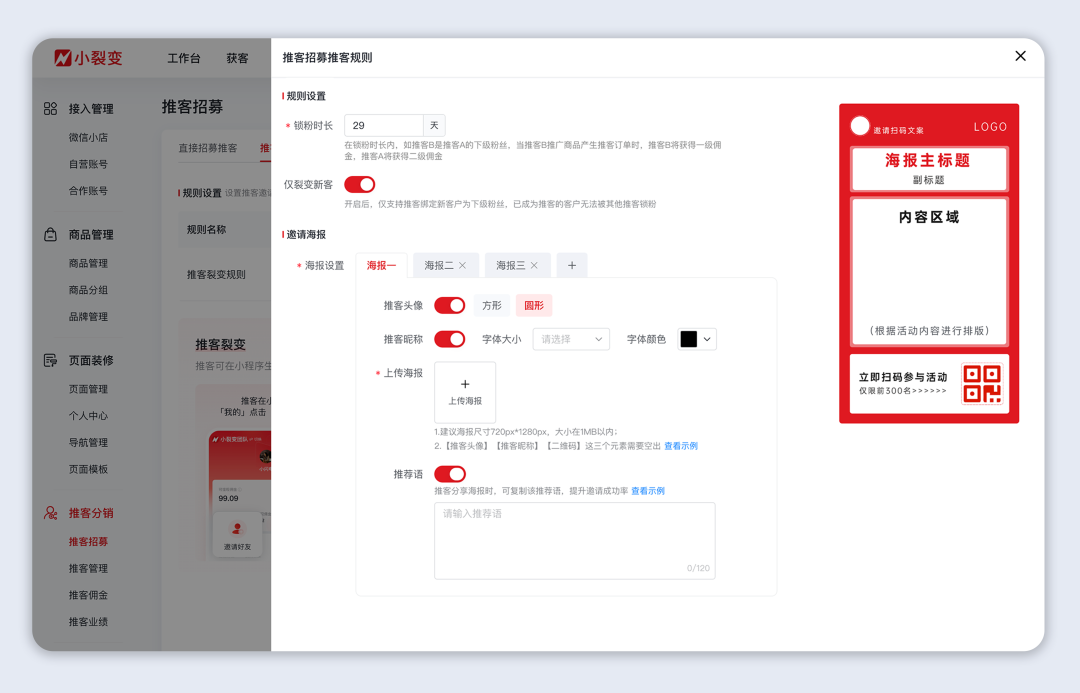The width and height of the screenshot is (1080, 693).
Task: Click the 推客分销 sidebar icon
Action: 50,513
